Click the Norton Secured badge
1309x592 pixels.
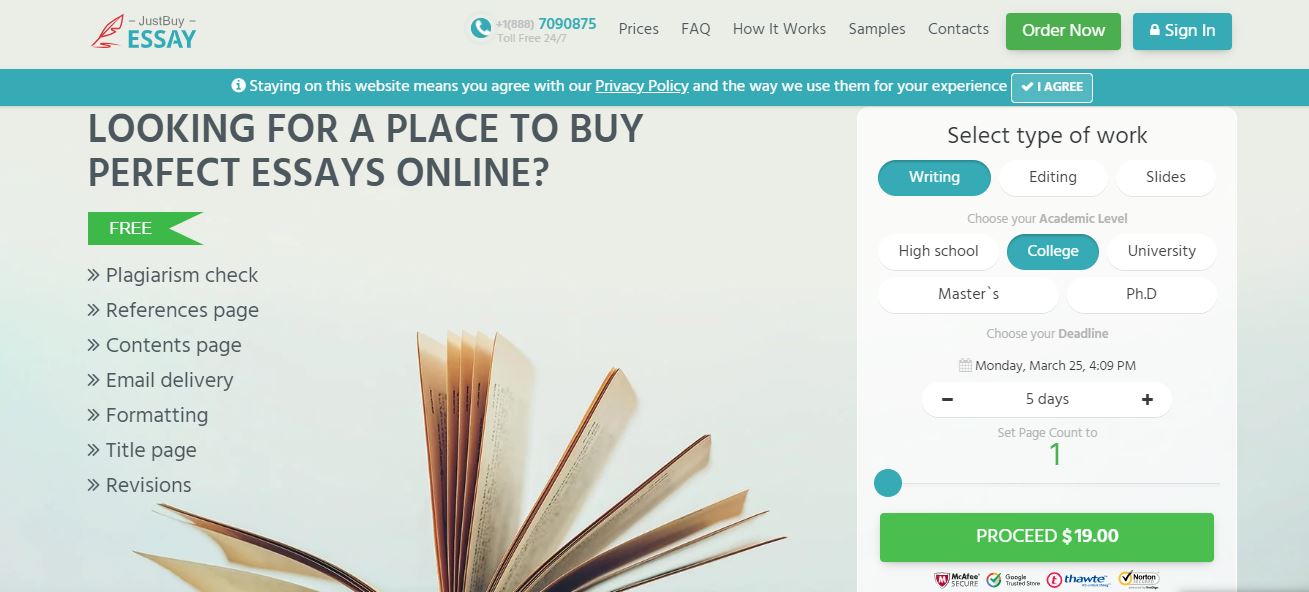click(1138, 579)
